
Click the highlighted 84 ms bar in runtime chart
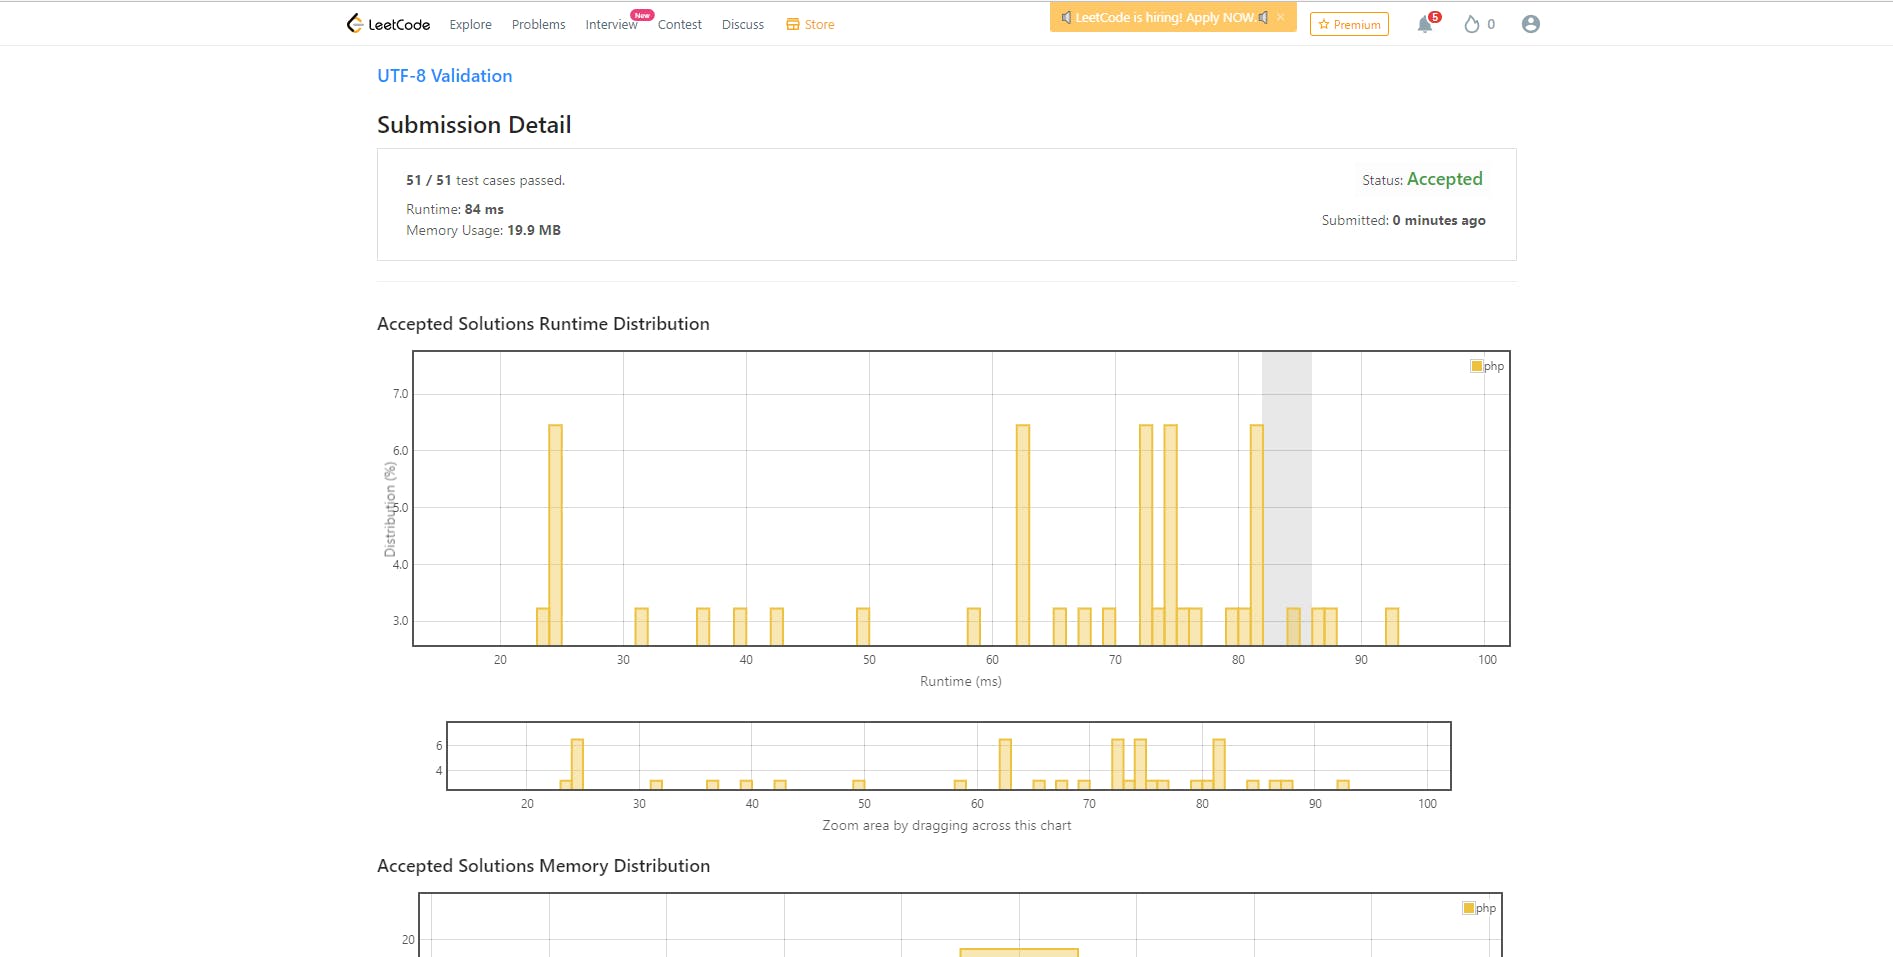[1293, 627]
